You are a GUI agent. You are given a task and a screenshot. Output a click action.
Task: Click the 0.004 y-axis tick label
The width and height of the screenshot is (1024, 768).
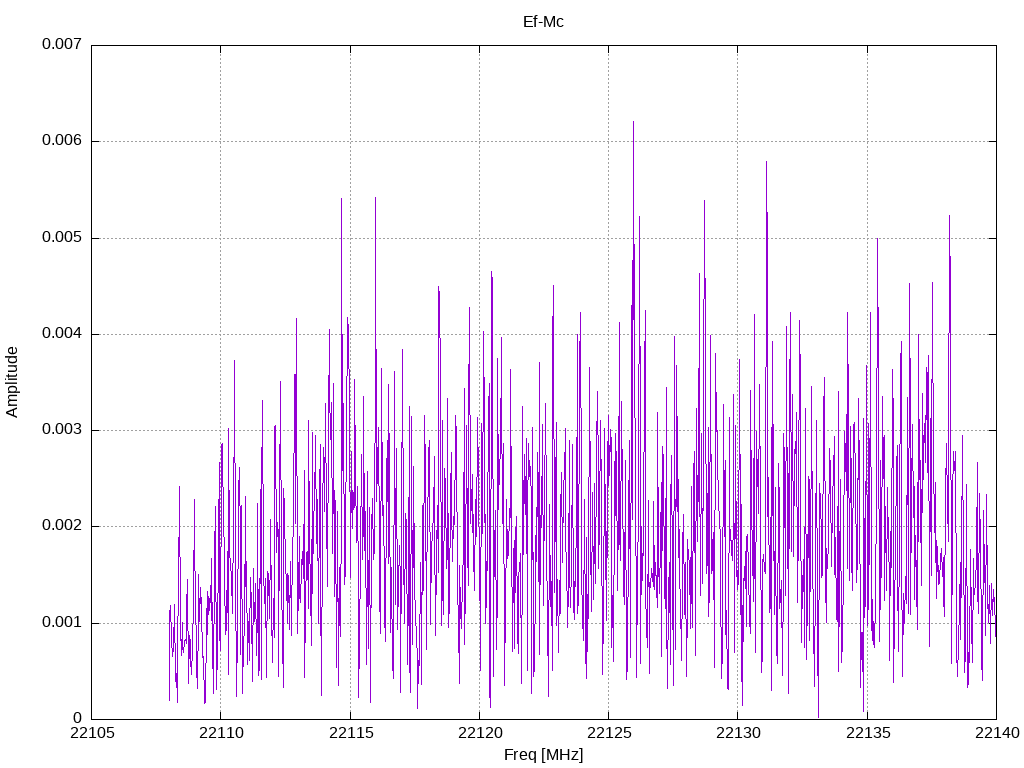(62, 333)
